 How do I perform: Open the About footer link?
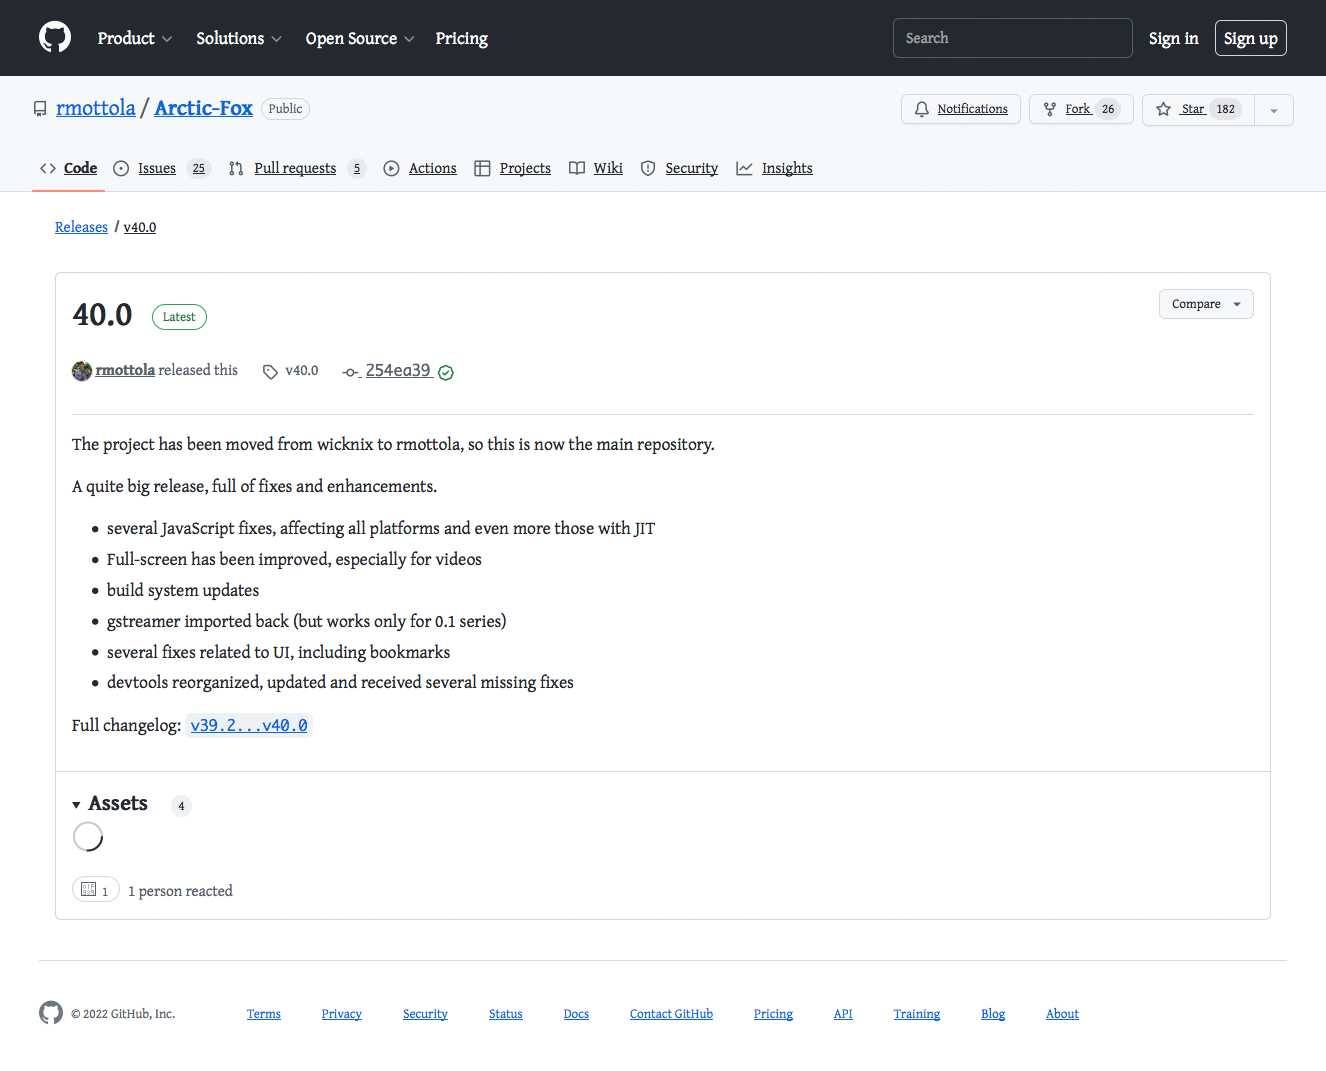coord(1062,1014)
